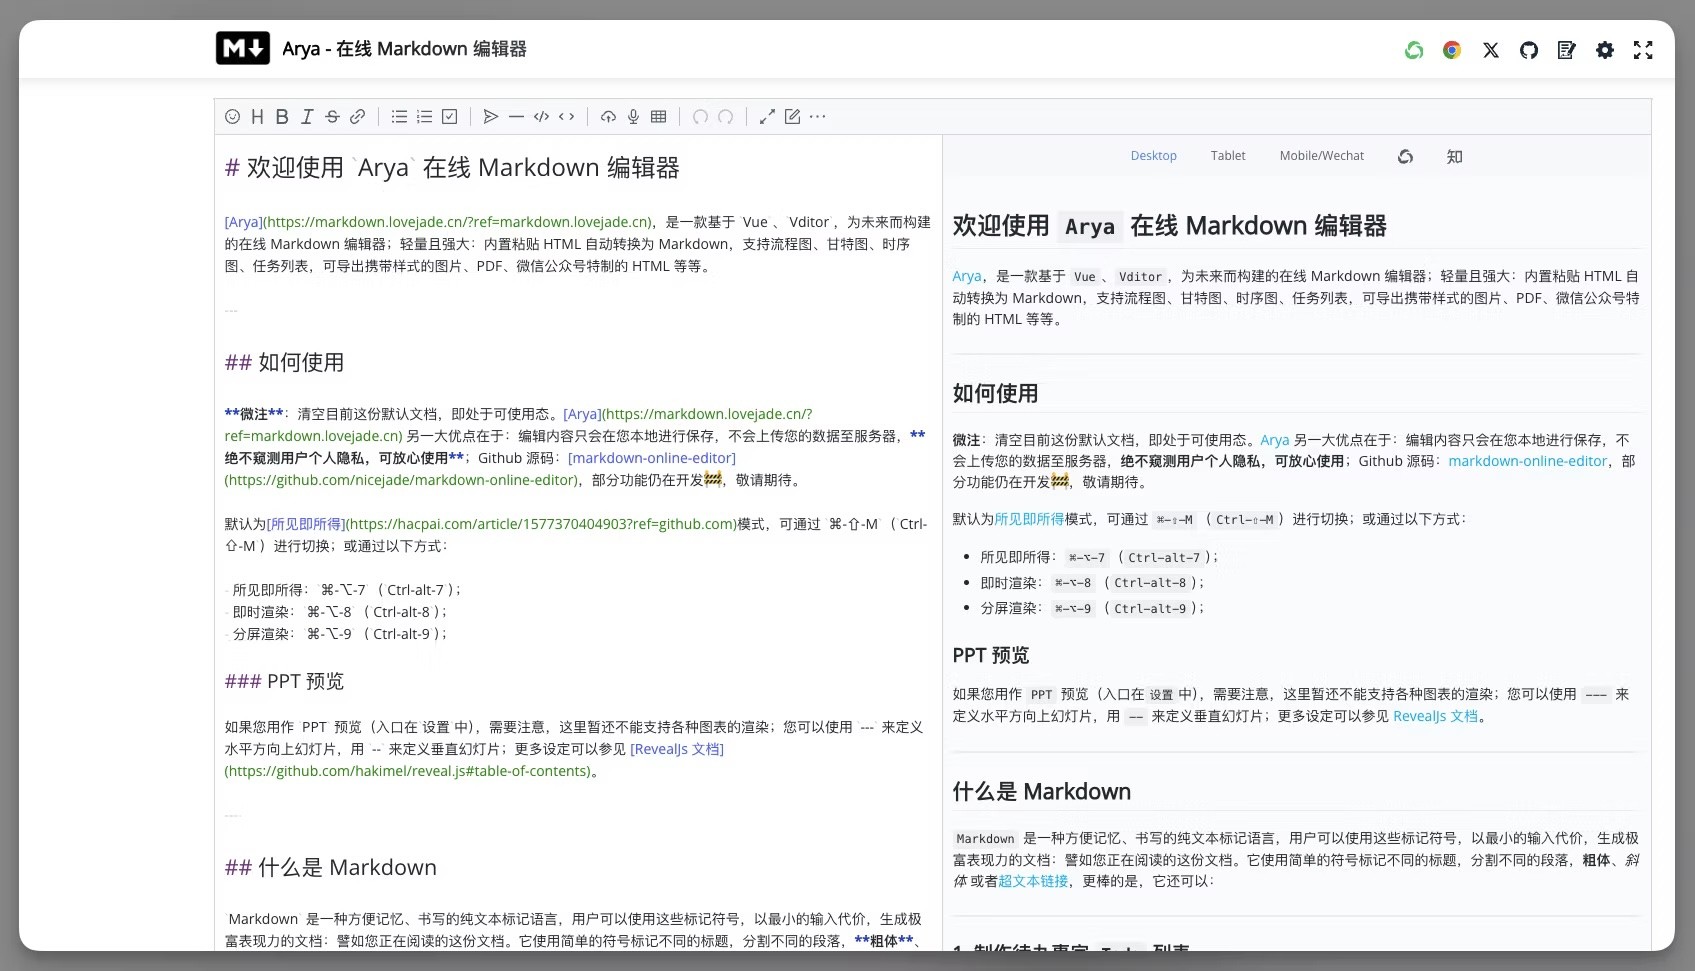1695x971 pixels.
Task: Click the Arya - 在线 Markdown 编辑器 title text
Action: [x=404, y=49]
